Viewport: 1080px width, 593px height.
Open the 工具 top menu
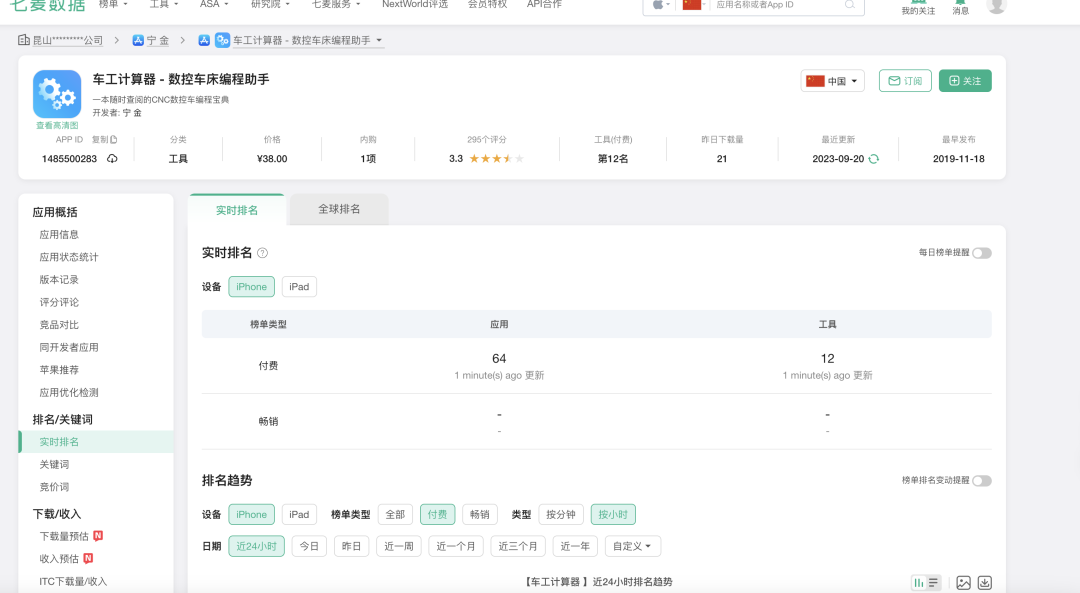click(x=164, y=4)
